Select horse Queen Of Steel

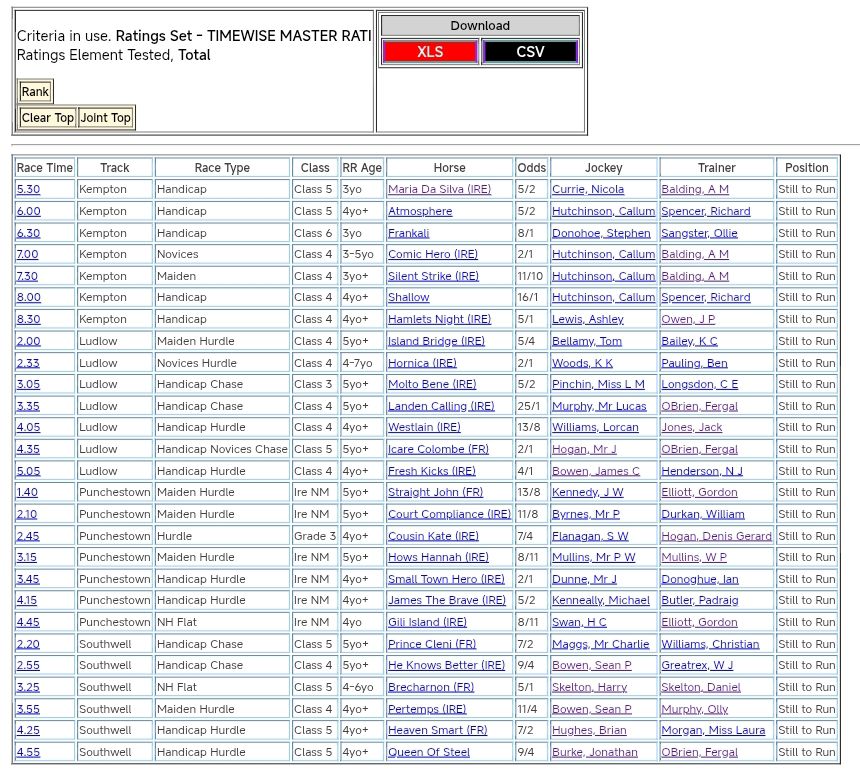428,752
